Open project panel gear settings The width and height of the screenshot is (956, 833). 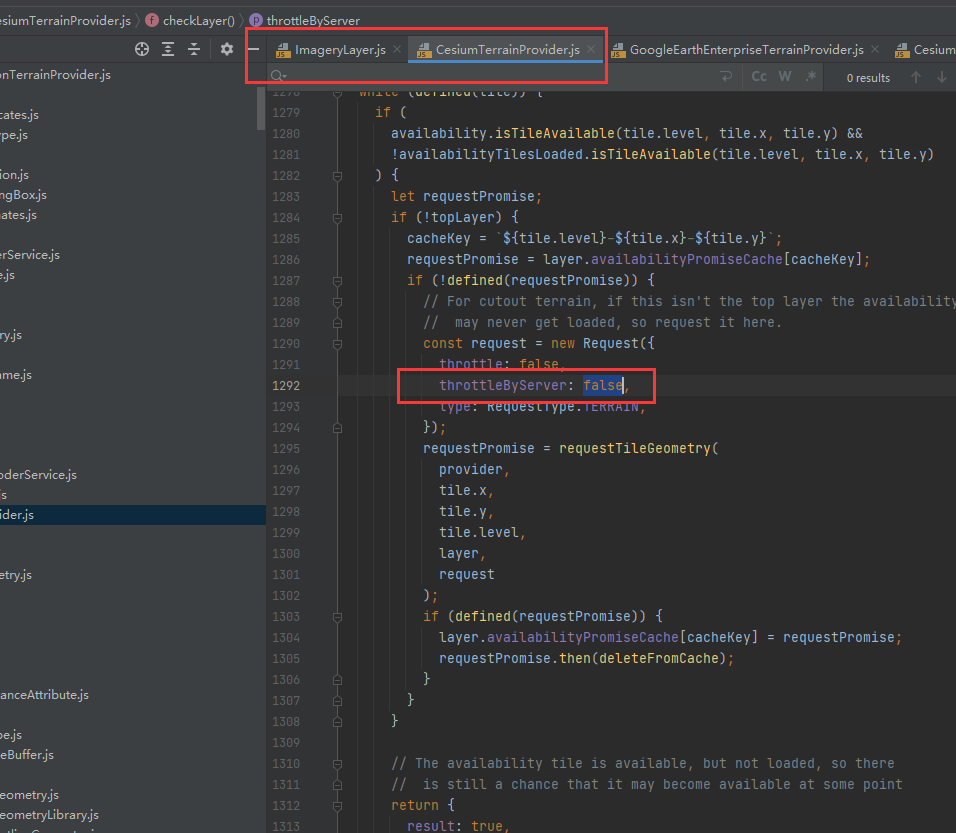pos(227,49)
